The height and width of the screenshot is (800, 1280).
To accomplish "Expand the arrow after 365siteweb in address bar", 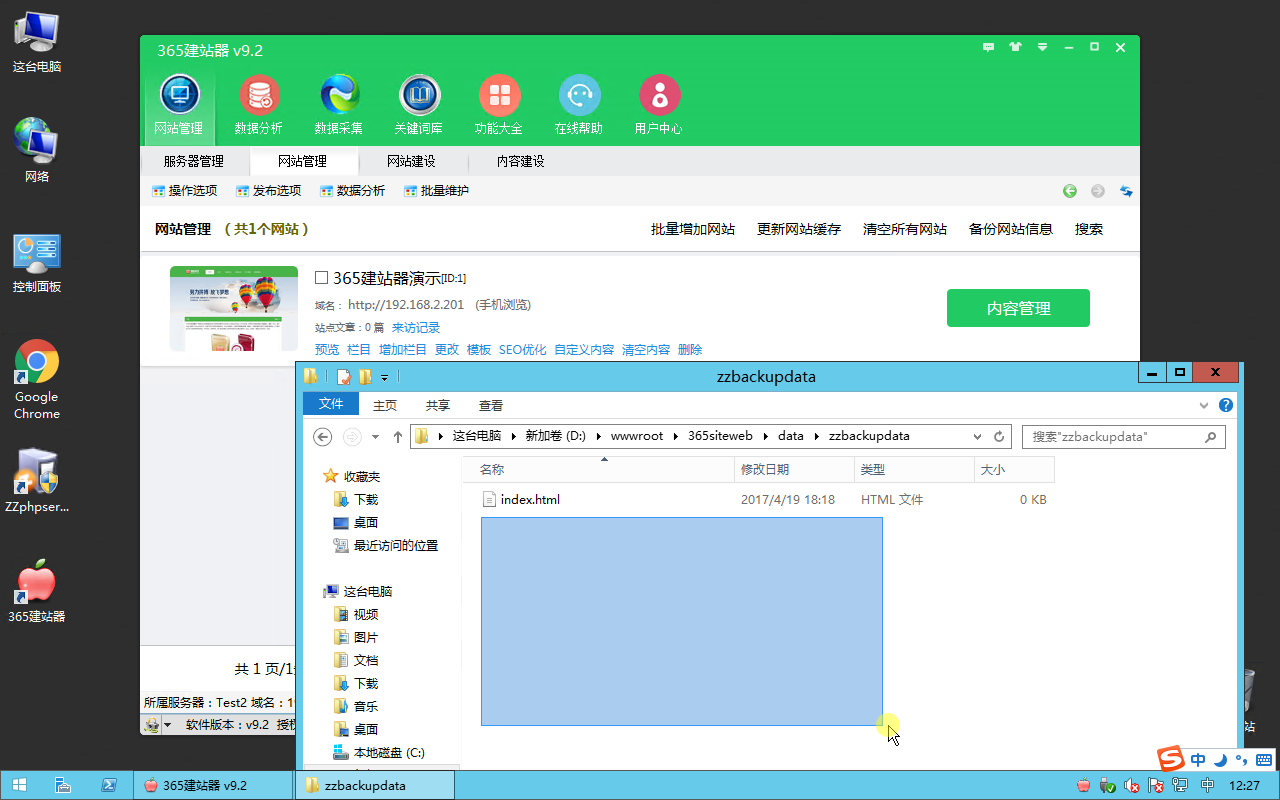I will pyautogui.click(x=766, y=436).
